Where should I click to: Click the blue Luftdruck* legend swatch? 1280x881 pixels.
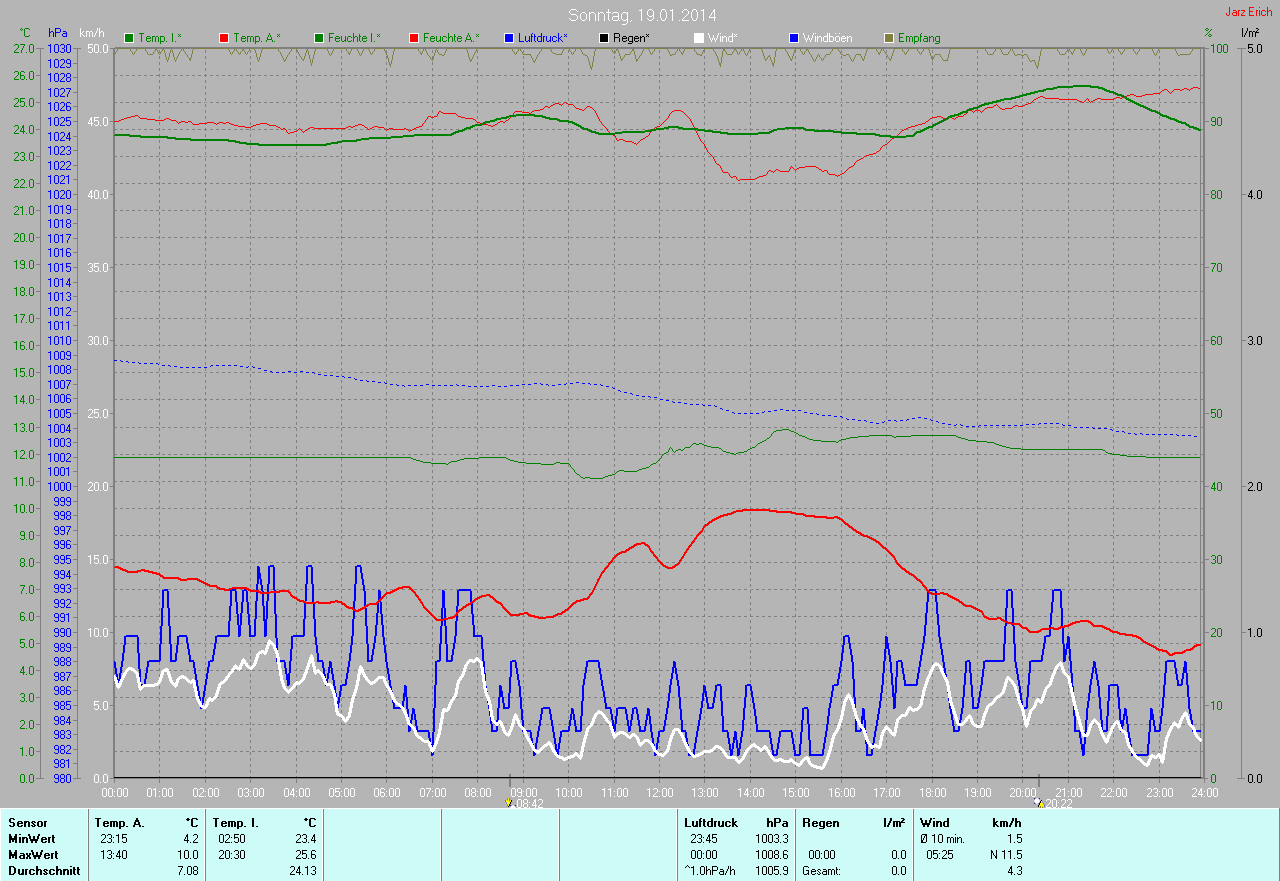click(x=509, y=38)
